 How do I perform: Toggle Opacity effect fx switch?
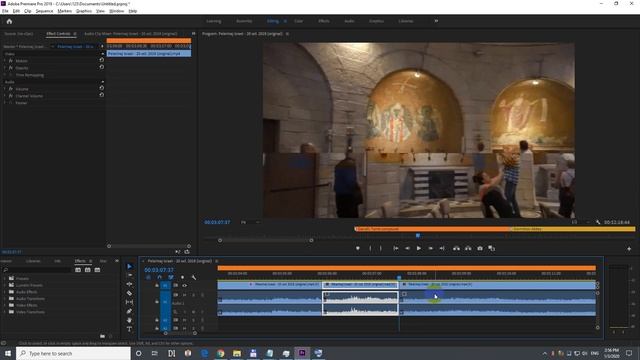point(11,68)
